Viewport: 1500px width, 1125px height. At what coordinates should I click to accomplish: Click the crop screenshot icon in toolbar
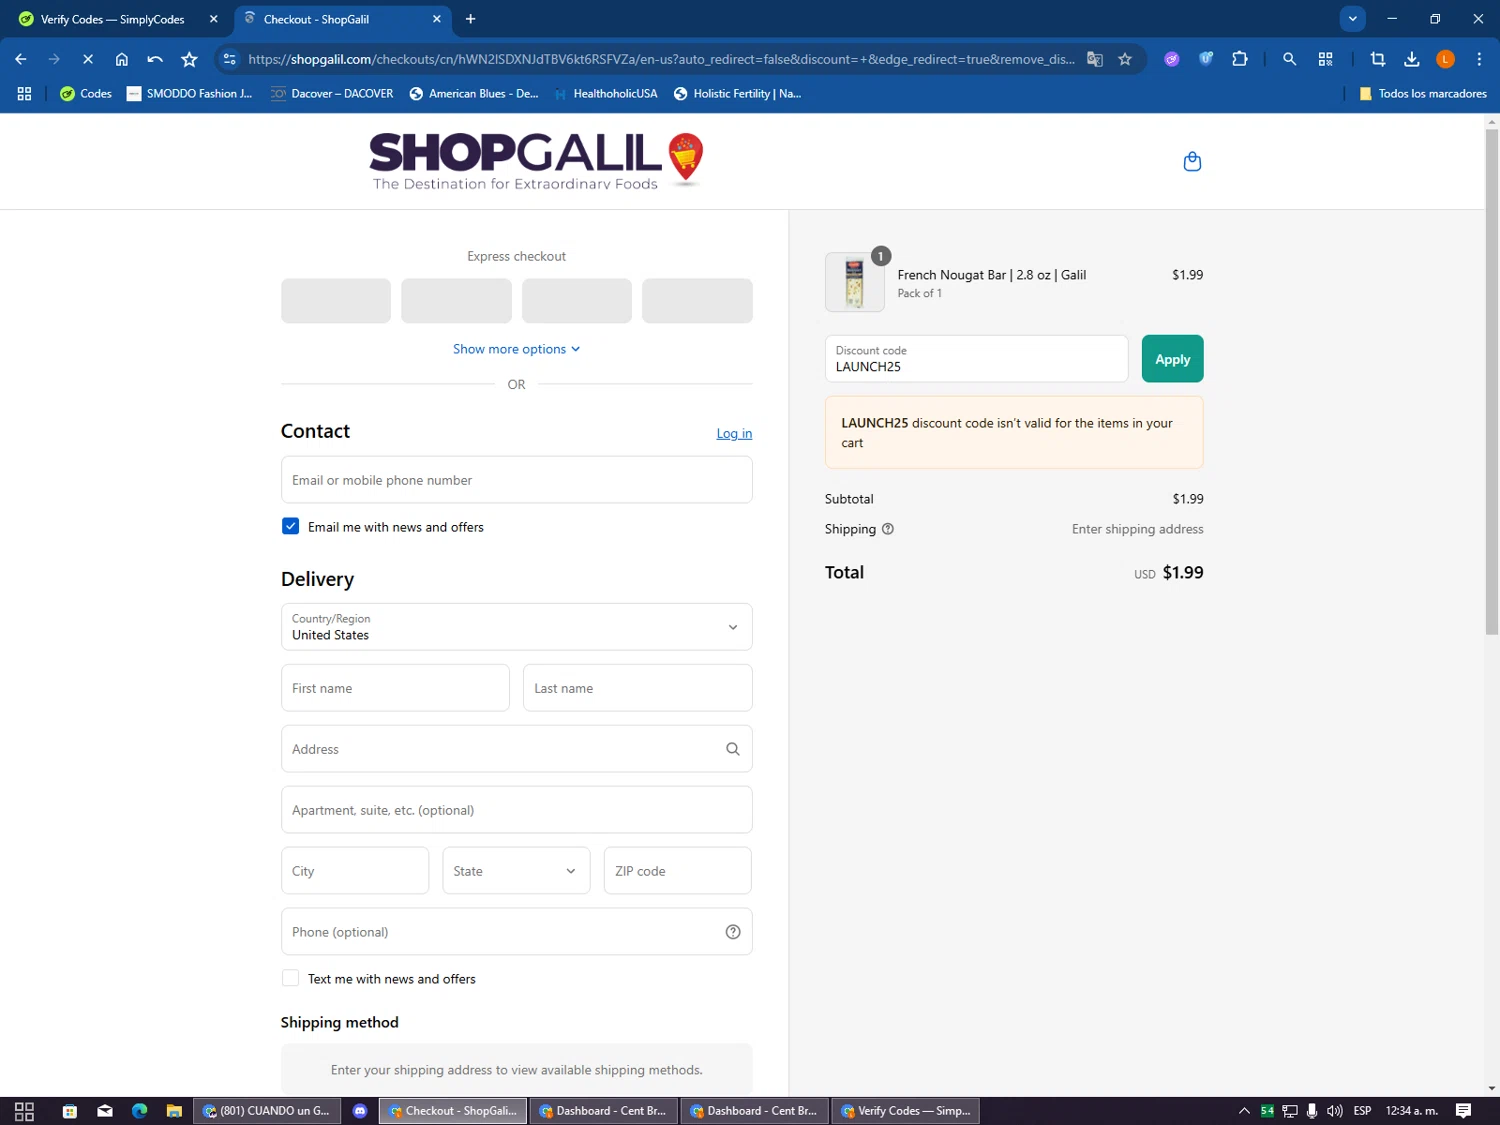1377,59
